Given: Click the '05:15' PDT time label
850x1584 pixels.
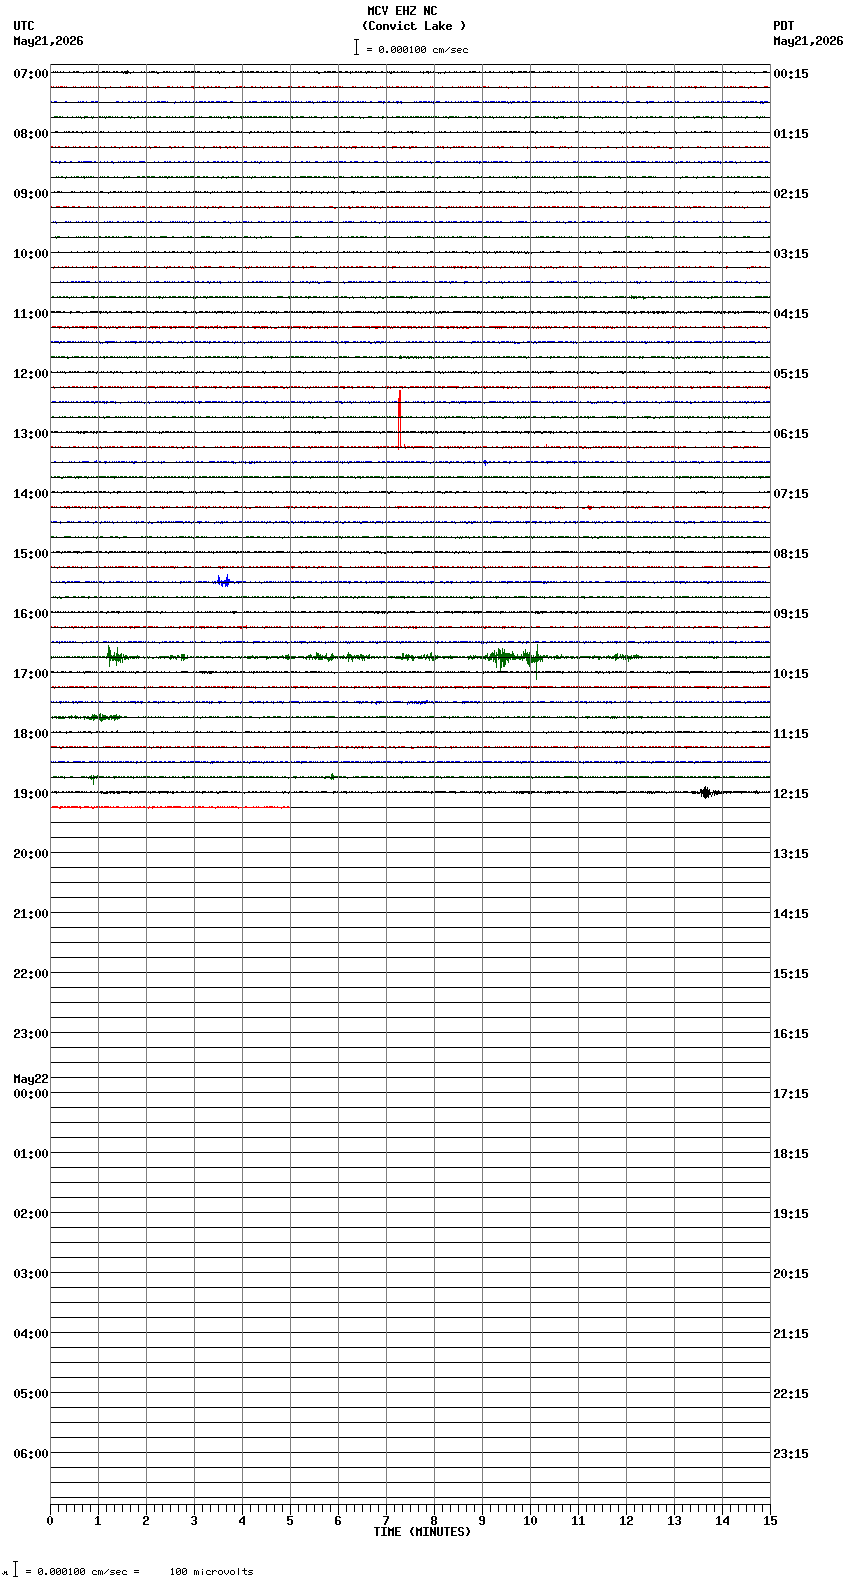Looking at the screenshot, I should 791,374.
